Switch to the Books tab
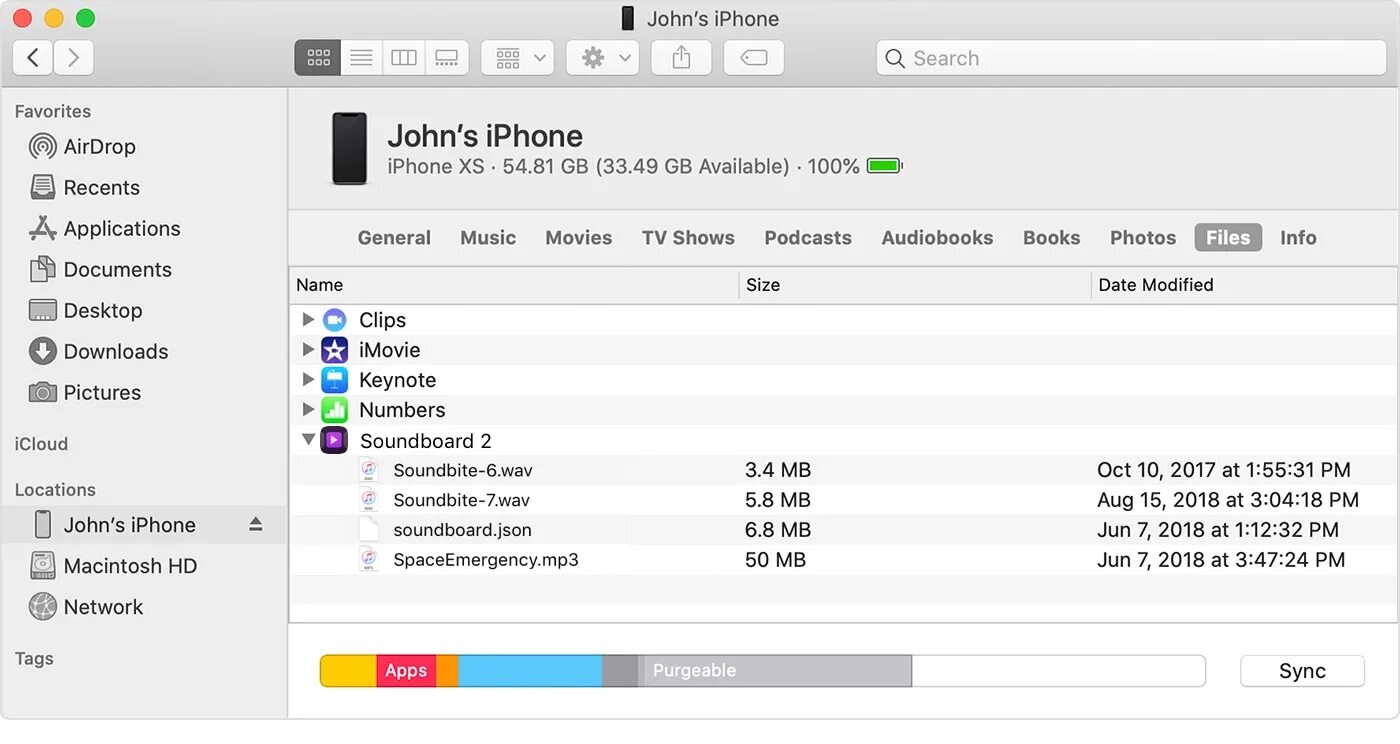 (x=1051, y=237)
